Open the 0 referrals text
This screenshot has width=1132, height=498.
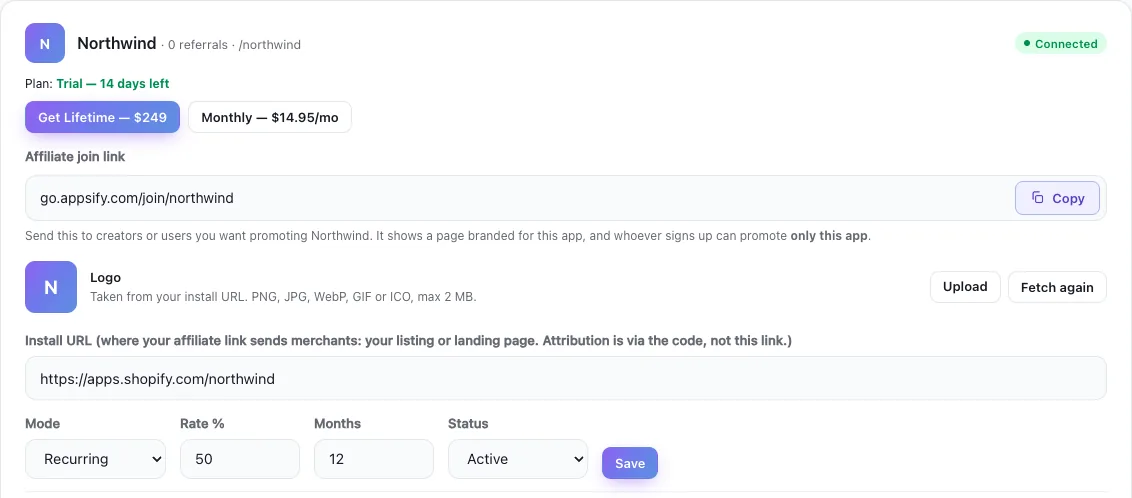tap(196, 45)
